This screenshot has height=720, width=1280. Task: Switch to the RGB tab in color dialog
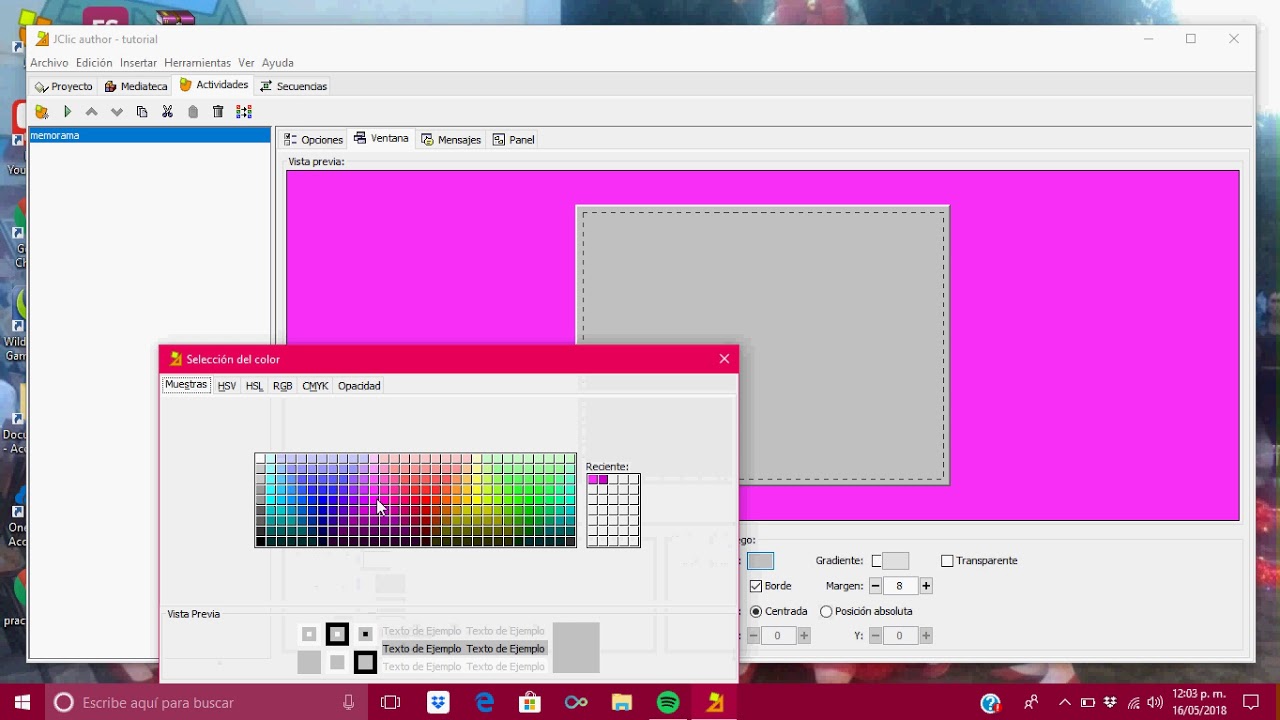283,386
